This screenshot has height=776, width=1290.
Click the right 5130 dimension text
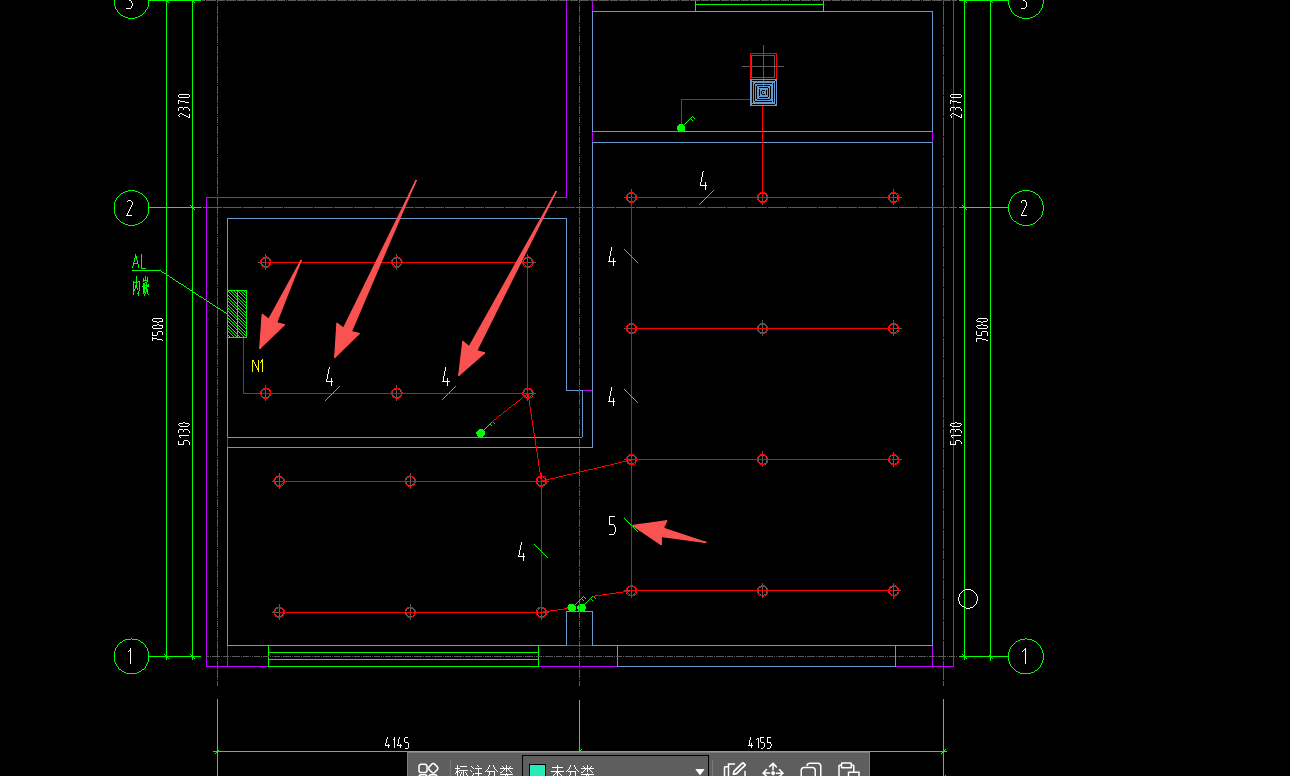click(956, 433)
